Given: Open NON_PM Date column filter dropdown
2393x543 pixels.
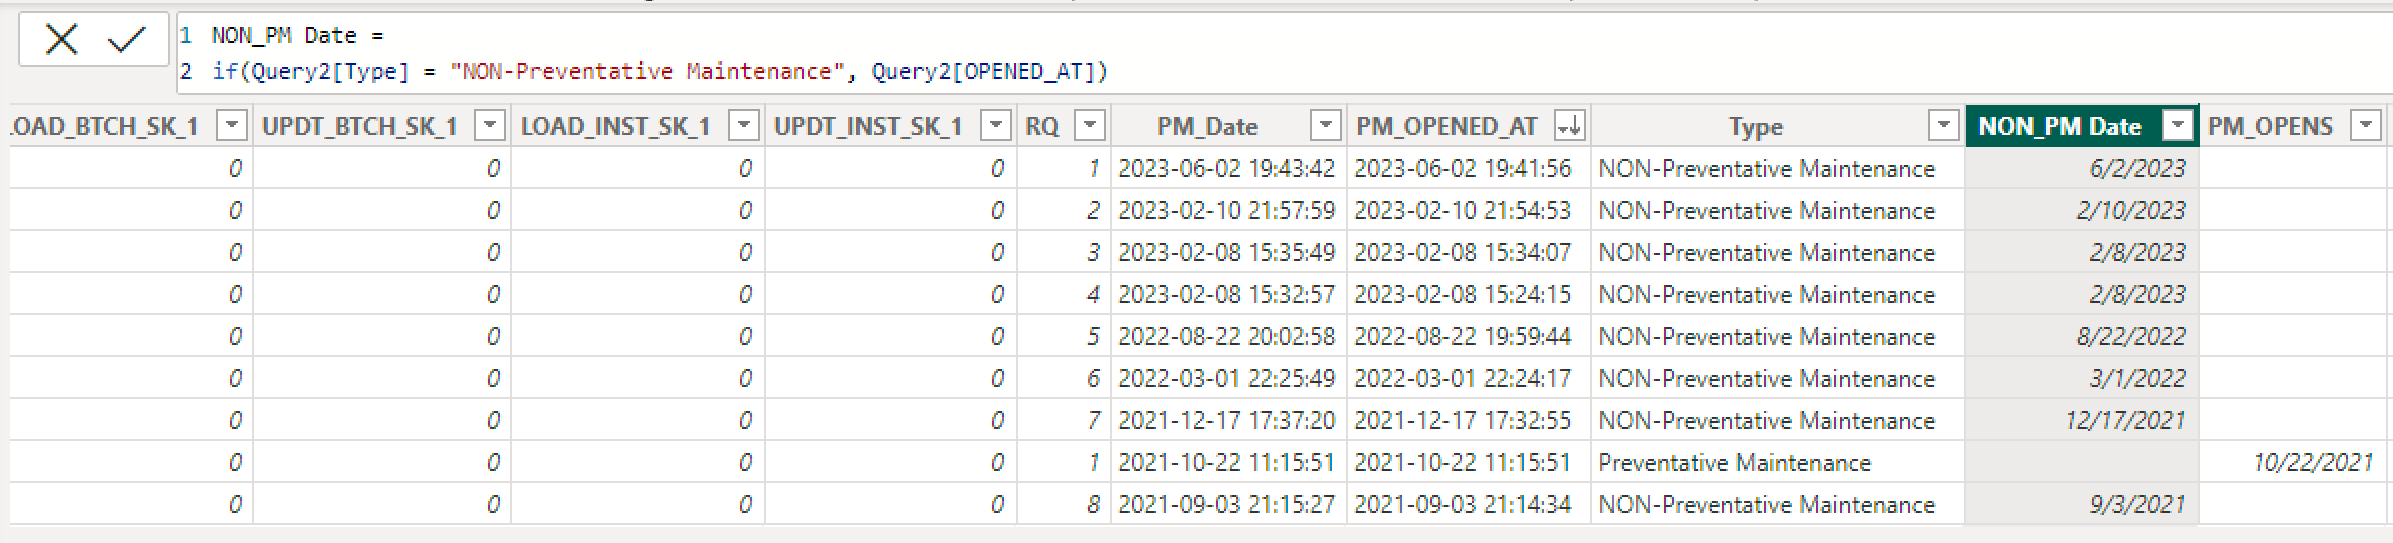Looking at the screenshot, I should click(2178, 126).
